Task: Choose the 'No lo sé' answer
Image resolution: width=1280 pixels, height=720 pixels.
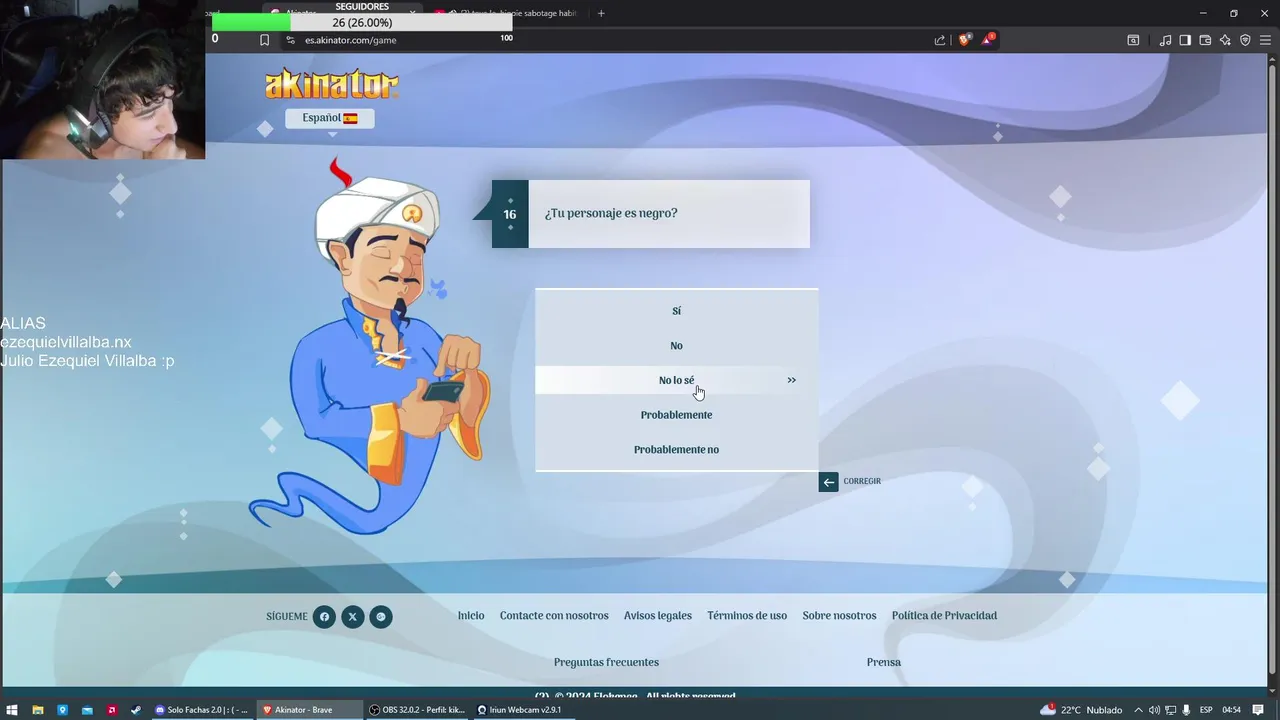Action: point(676,380)
